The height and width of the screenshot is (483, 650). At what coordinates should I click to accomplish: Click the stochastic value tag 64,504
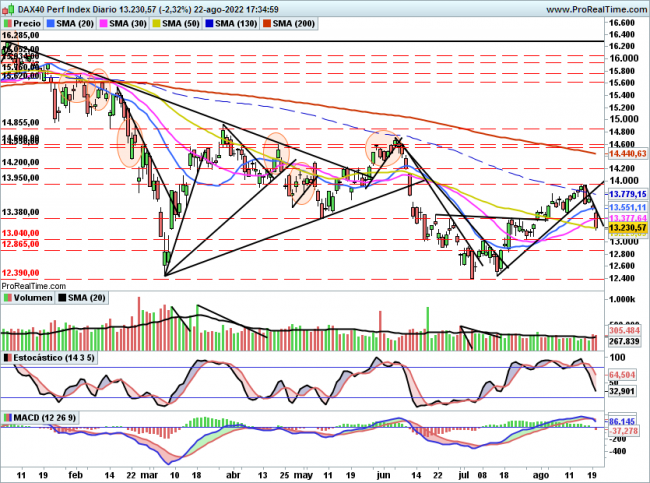(627, 373)
